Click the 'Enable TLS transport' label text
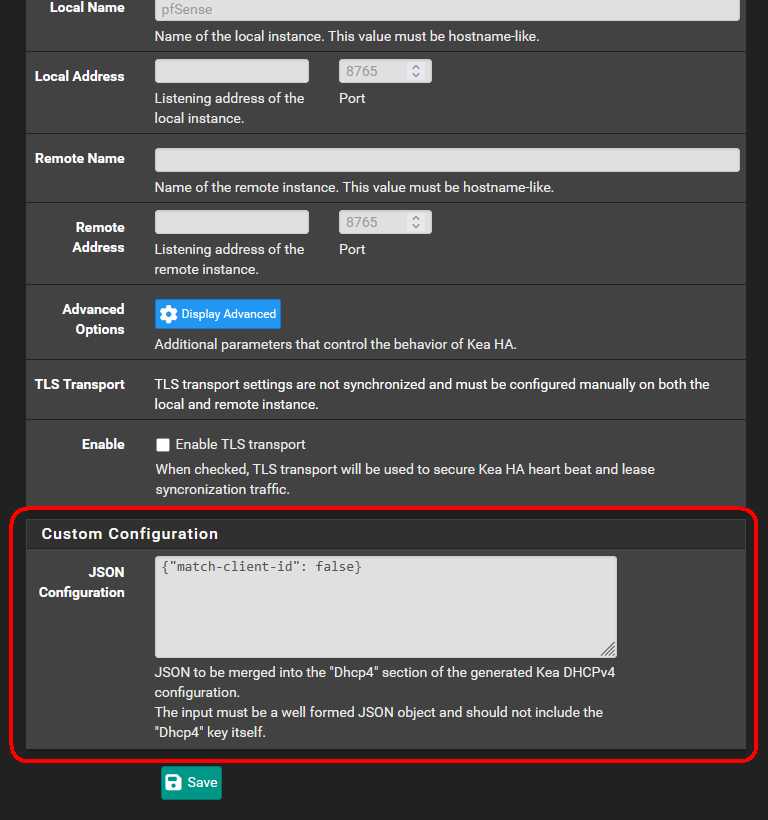The width and height of the screenshot is (768, 820). (240, 444)
